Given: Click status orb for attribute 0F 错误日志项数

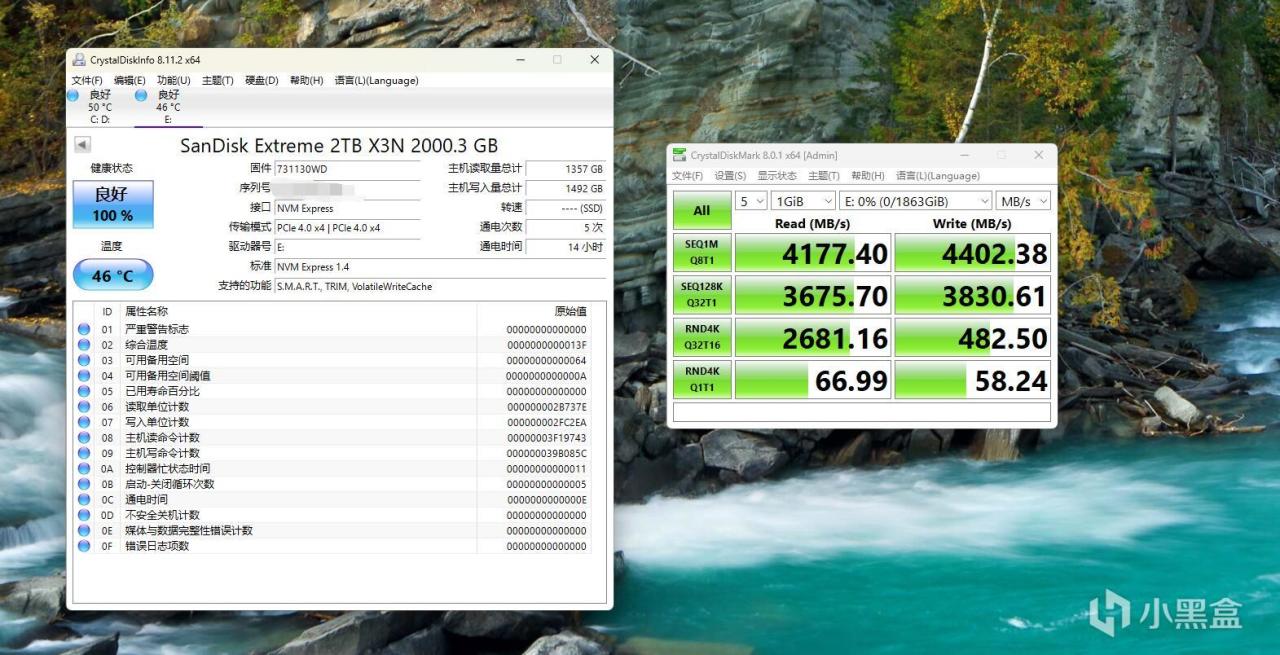Looking at the screenshot, I should pyautogui.click(x=84, y=546).
